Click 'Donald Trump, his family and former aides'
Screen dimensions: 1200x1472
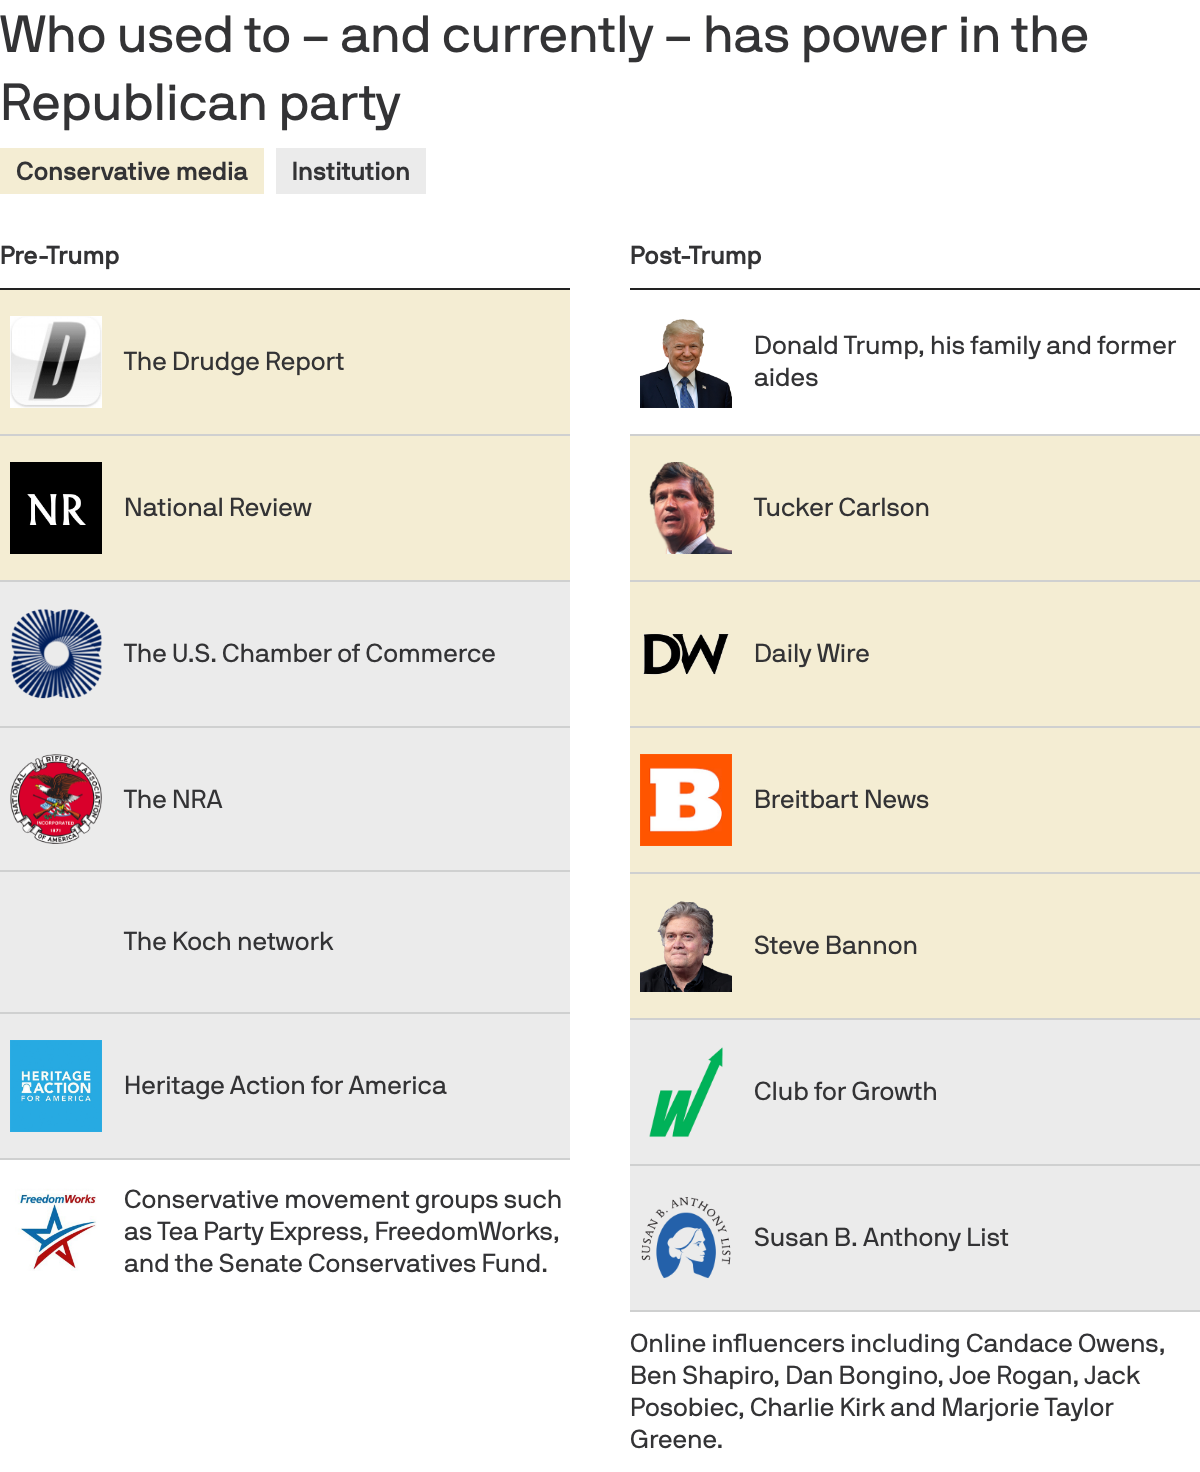[965, 362]
